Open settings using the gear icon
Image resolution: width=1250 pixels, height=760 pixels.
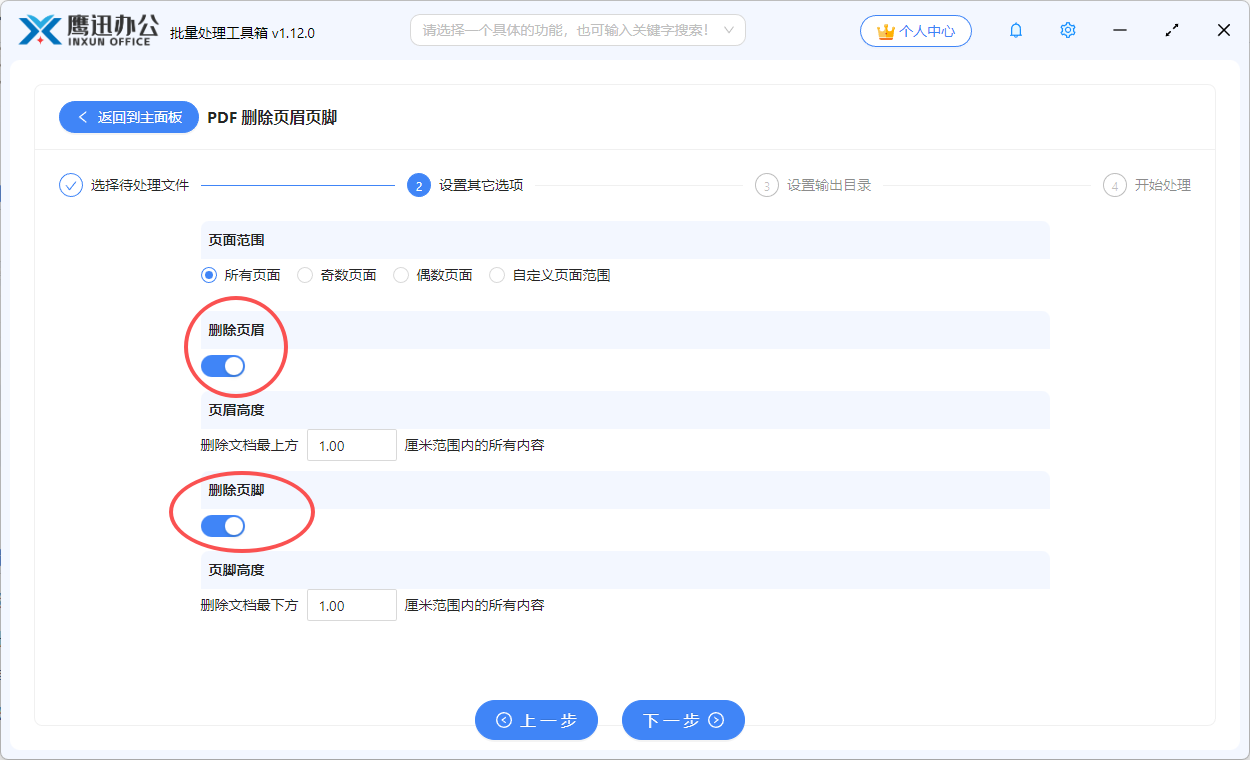pyautogui.click(x=1067, y=30)
